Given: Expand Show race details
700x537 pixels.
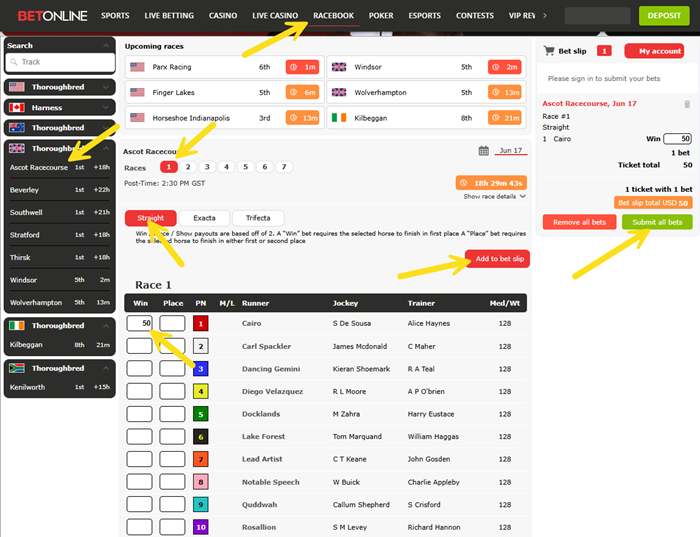Looking at the screenshot, I should [495, 197].
